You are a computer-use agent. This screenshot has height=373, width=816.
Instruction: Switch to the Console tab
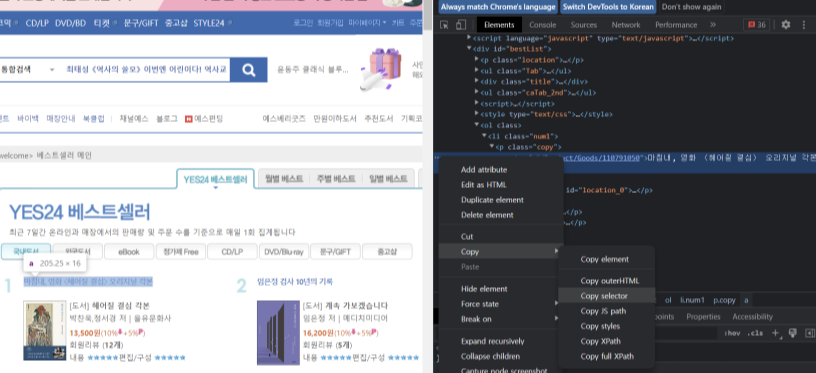(x=542, y=24)
